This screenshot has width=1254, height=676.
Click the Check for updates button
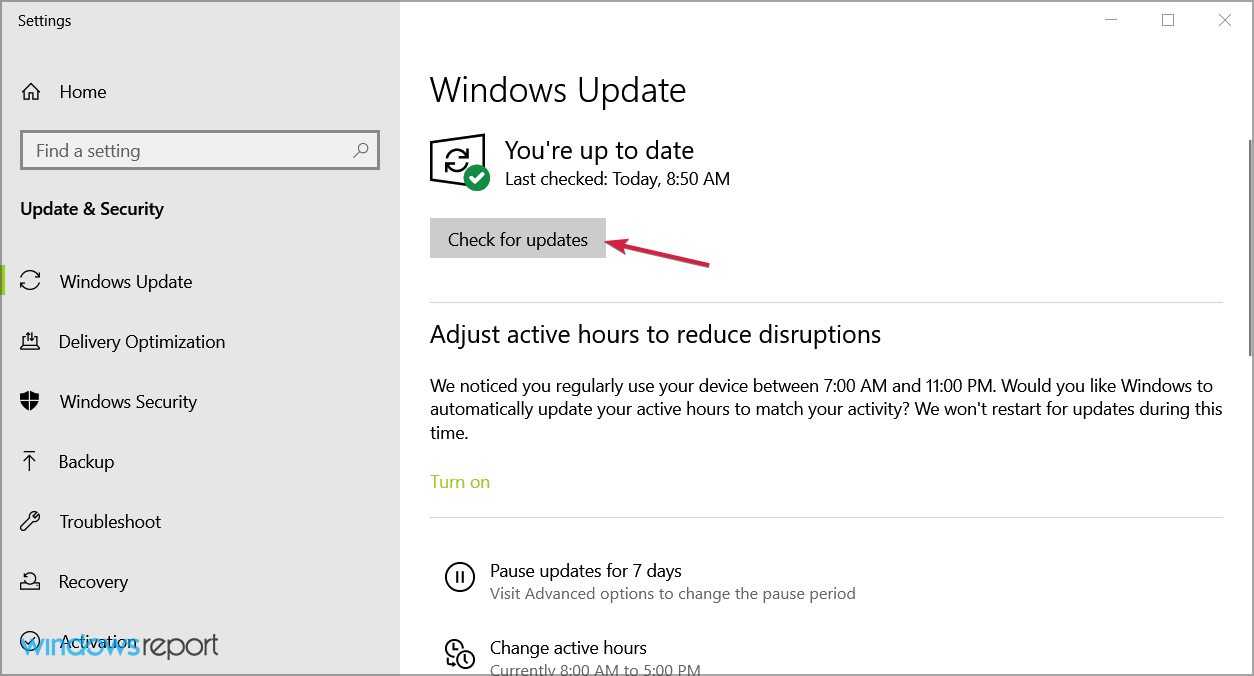click(x=518, y=239)
